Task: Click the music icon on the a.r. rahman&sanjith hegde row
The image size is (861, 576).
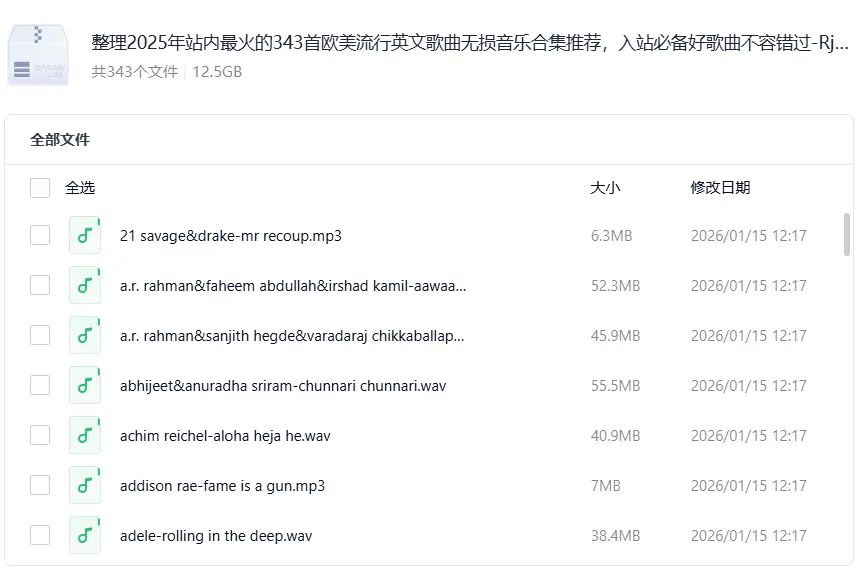Action: tap(84, 335)
